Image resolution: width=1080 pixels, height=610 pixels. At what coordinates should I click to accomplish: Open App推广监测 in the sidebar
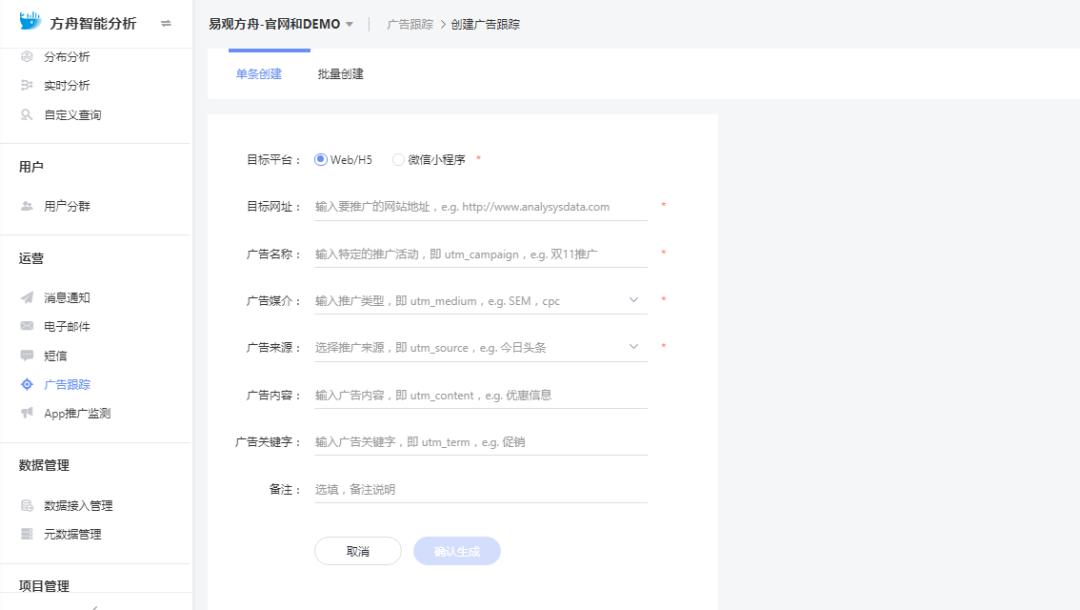pos(77,413)
